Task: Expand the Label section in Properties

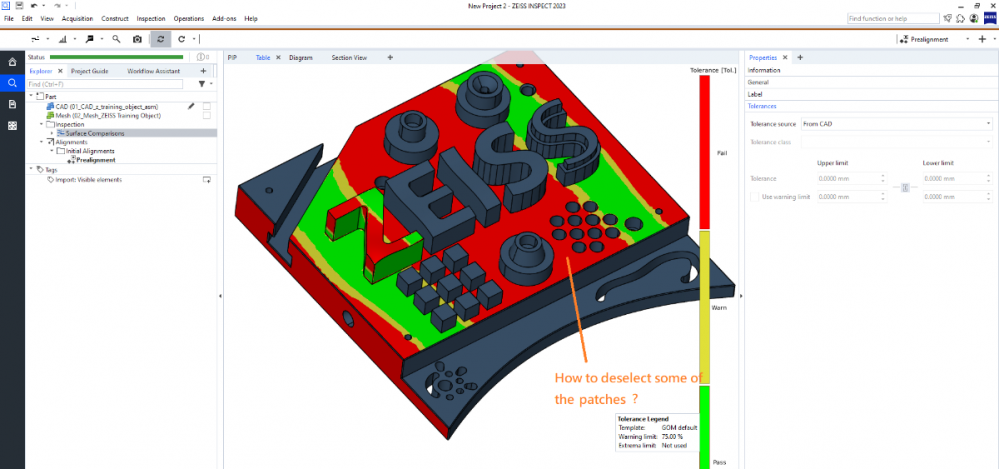Action: [x=755, y=94]
